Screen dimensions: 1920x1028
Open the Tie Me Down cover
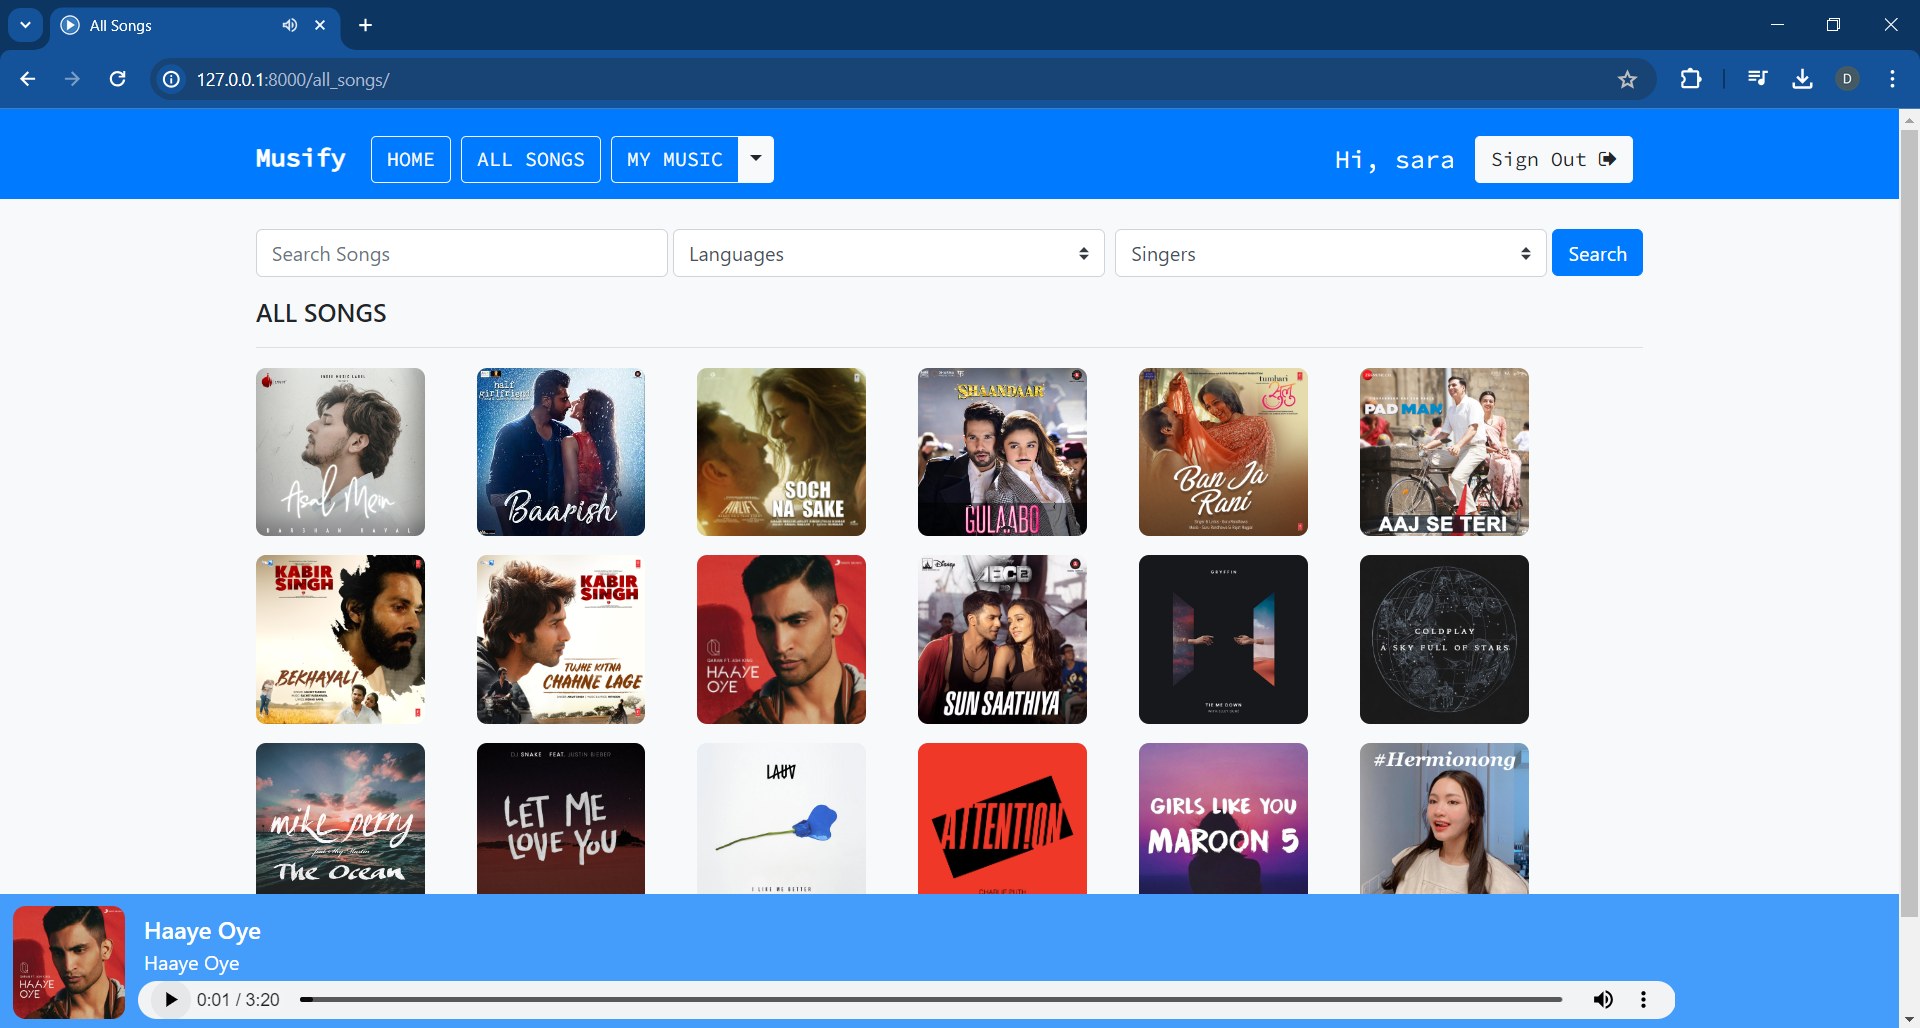click(1223, 639)
